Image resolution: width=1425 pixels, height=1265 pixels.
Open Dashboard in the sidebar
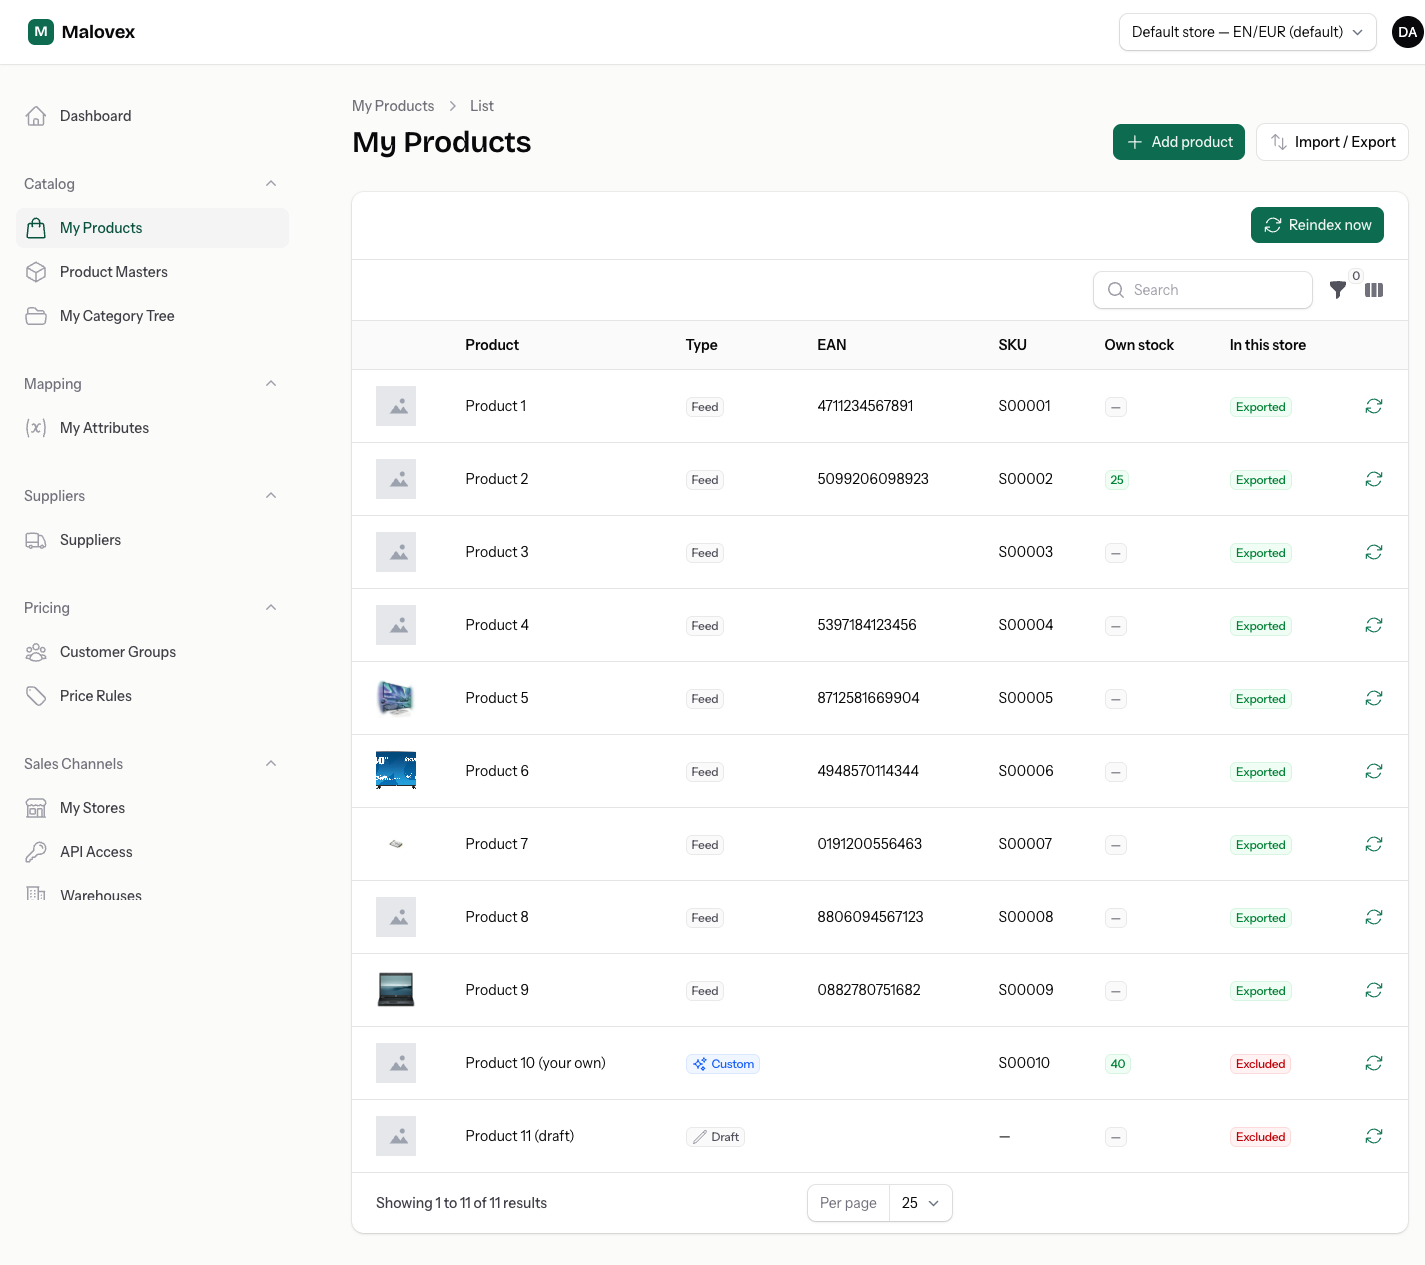click(152, 116)
